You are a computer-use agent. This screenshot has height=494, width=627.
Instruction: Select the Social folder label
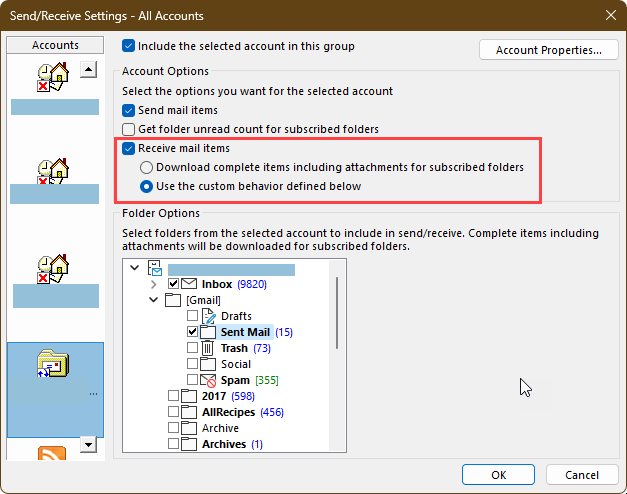(236, 364)
